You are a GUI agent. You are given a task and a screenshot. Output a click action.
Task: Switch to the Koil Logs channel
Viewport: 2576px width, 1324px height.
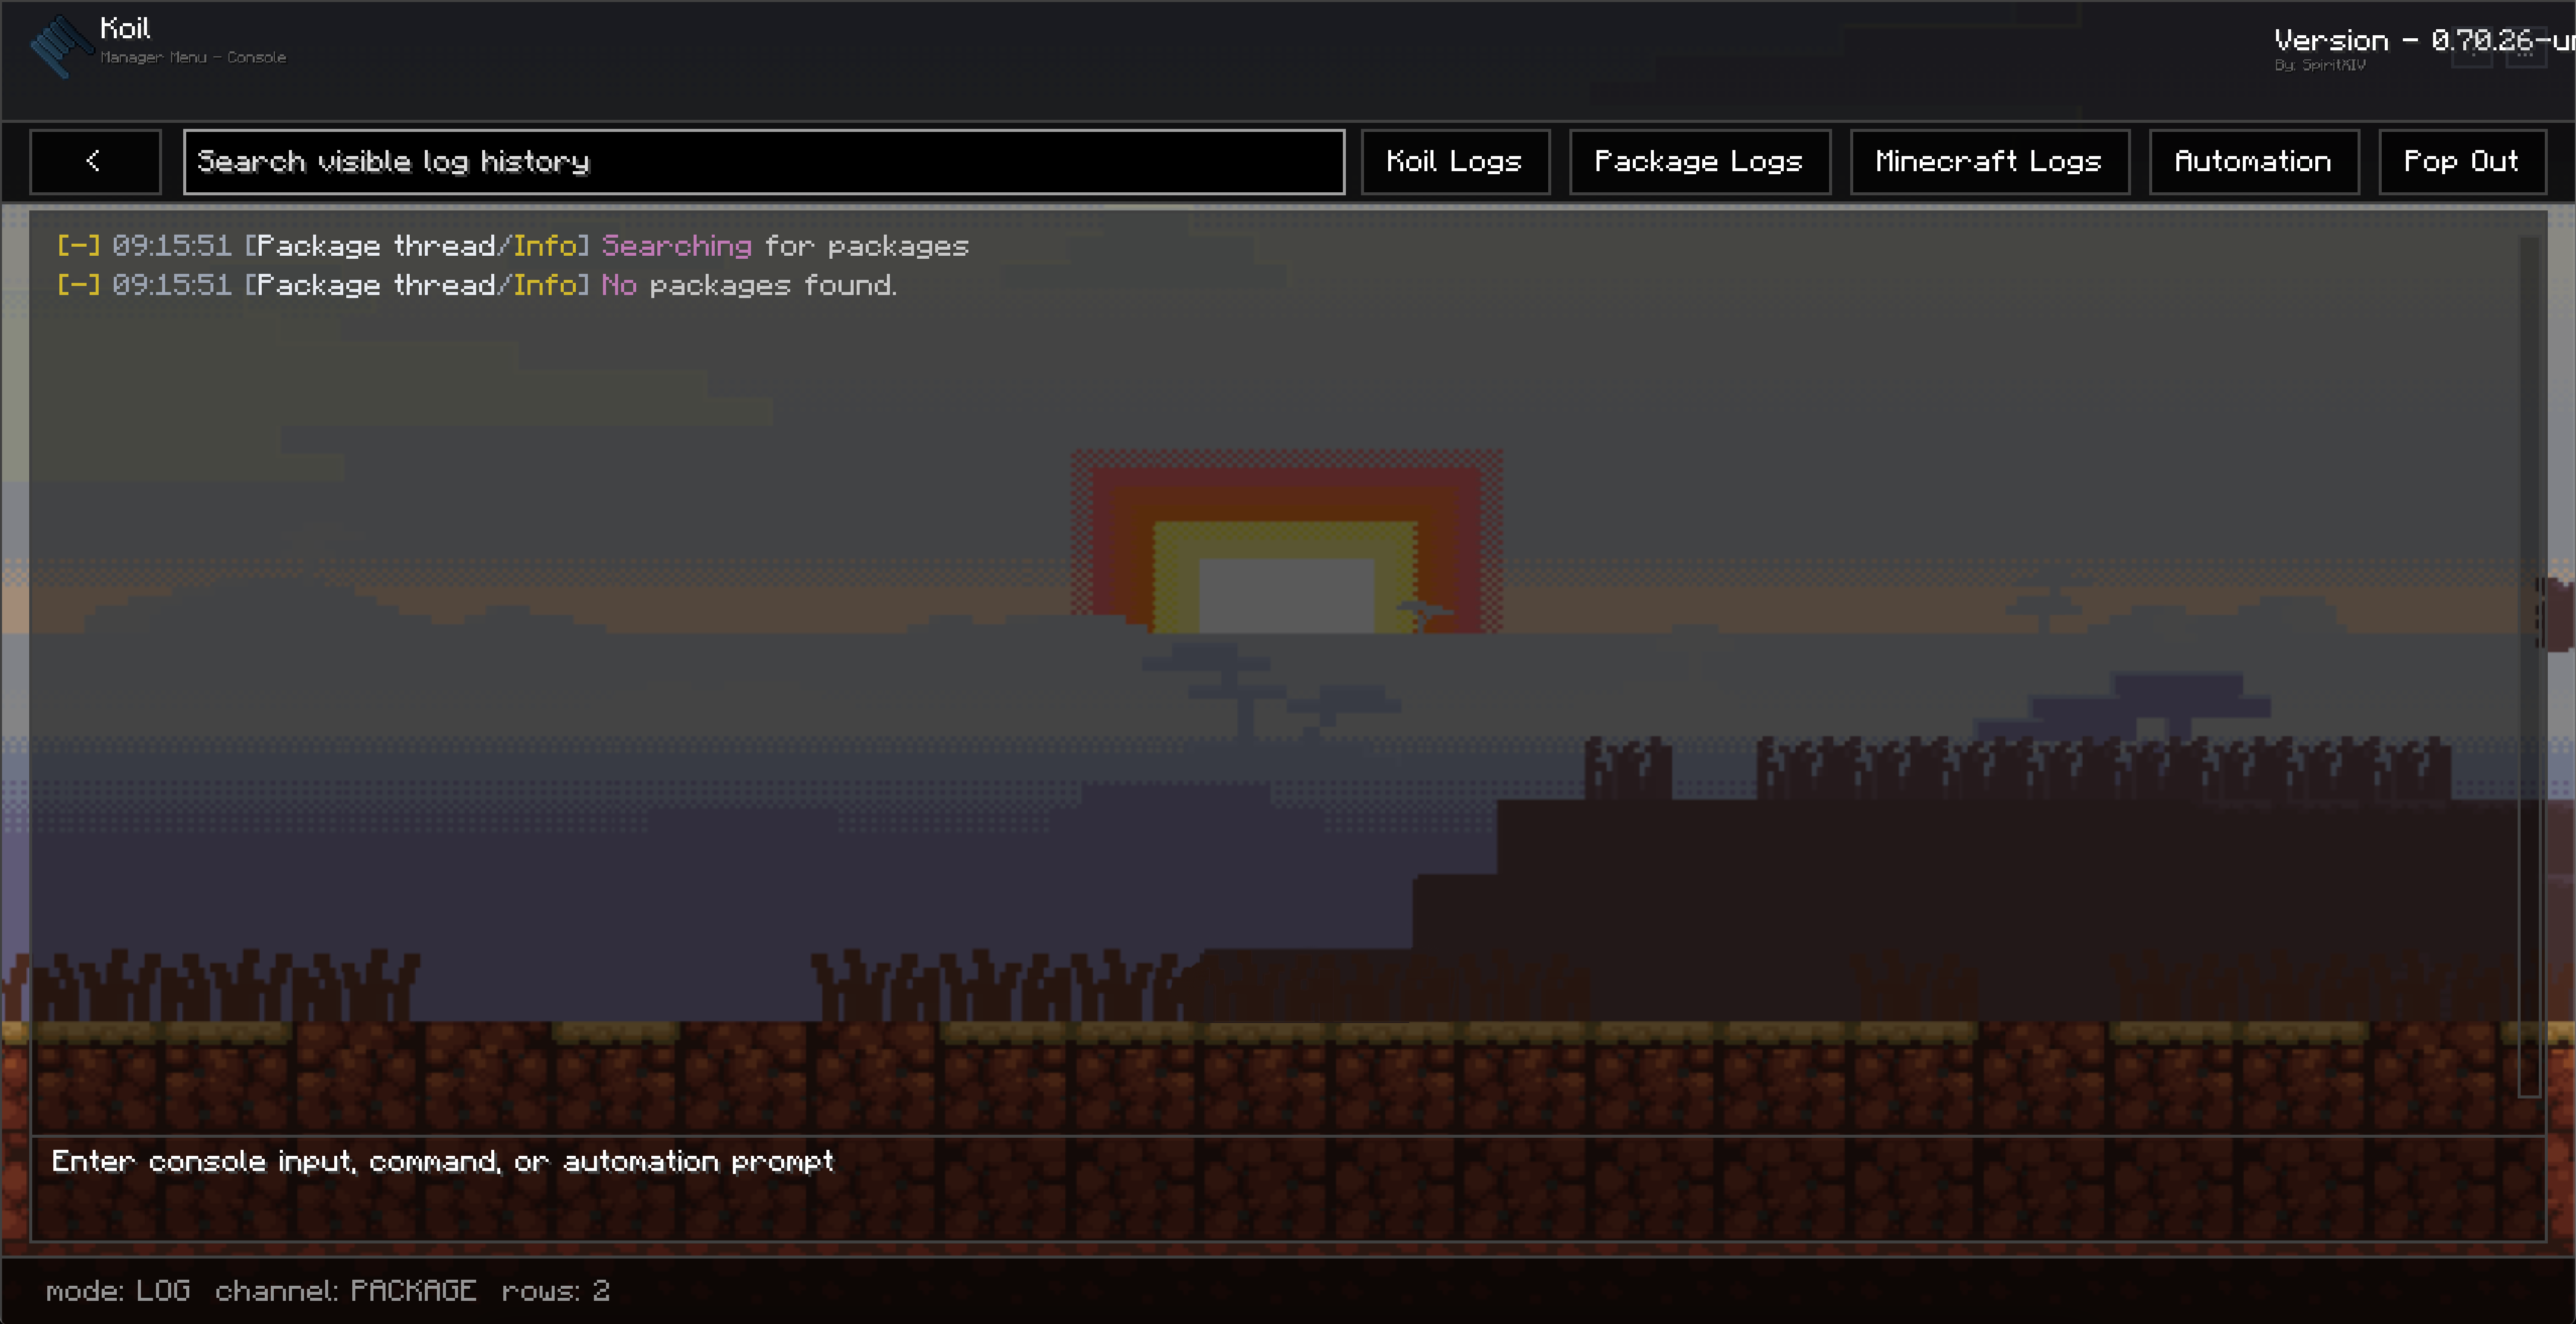[x=1455, y=161]
